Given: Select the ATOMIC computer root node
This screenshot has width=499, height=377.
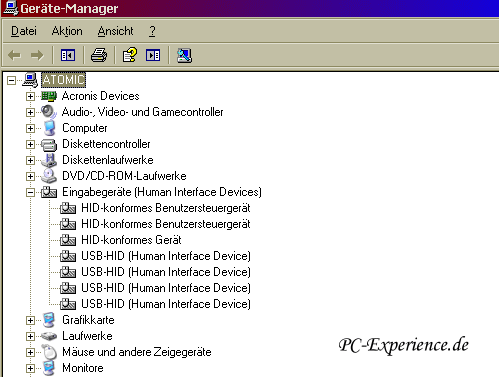Looking at the screenshot, I should (63, 80).
